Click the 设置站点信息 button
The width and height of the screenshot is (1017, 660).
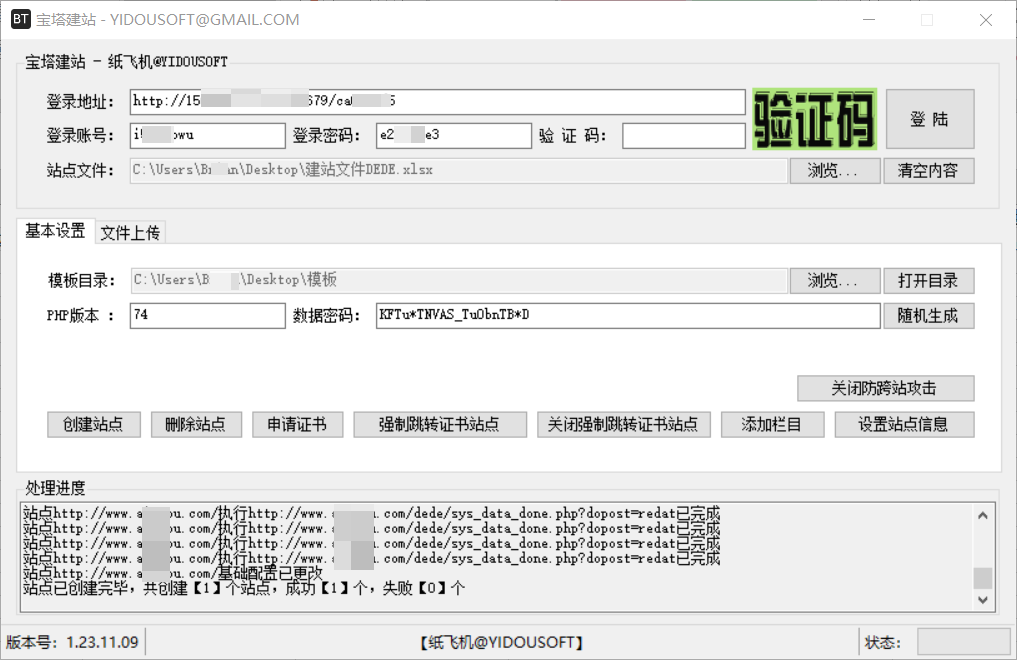[x=904, y=425]
